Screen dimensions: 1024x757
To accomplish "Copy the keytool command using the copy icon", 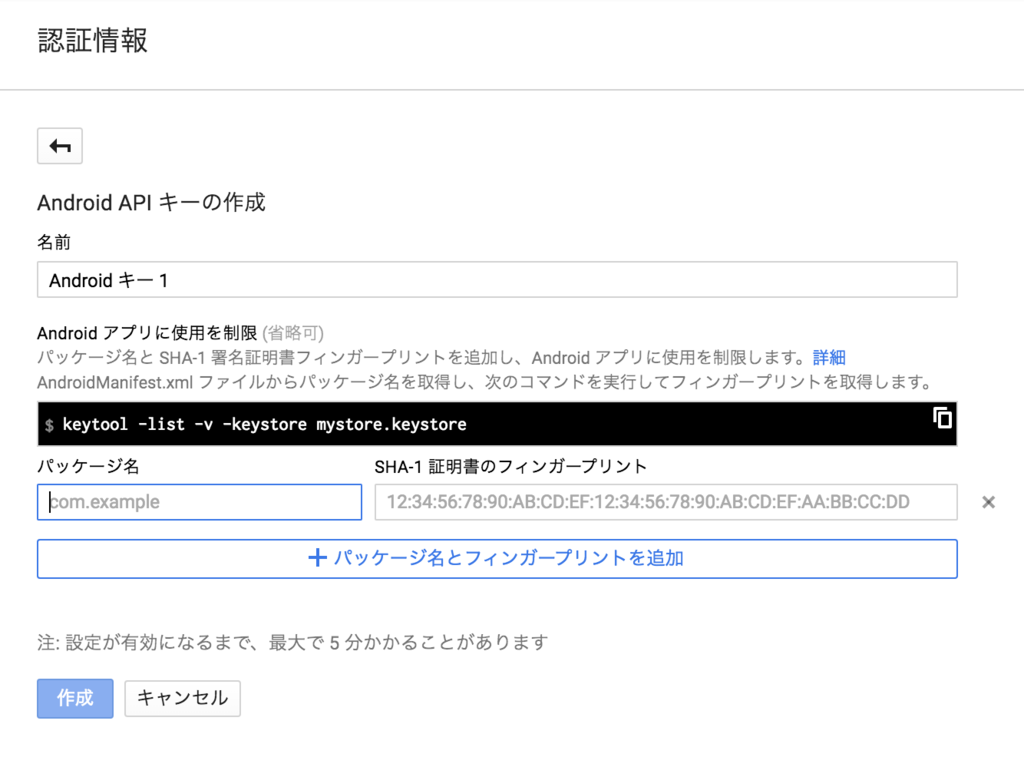I will point(941,420).
